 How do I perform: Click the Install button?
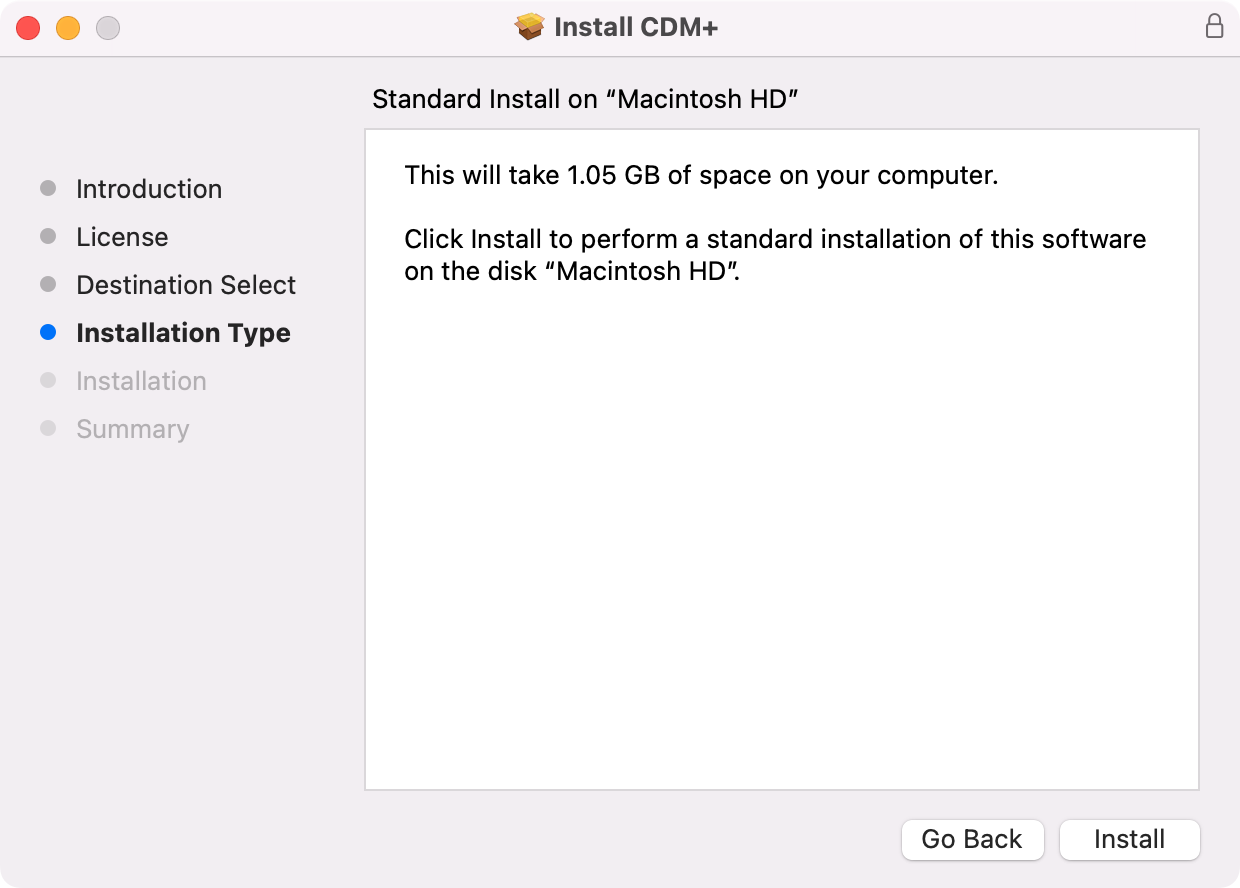pos(1129,839)
